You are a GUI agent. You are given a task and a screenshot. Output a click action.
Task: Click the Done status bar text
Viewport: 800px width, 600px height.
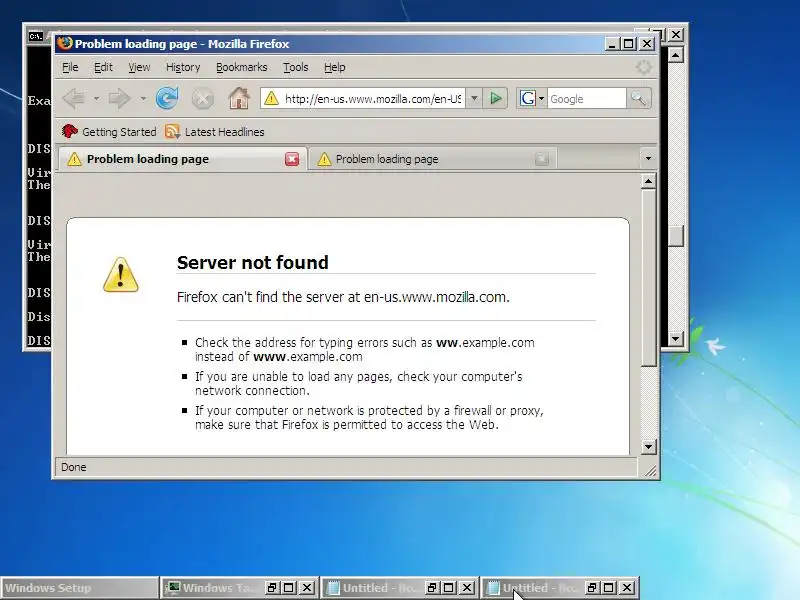click(x=73, y=467)
